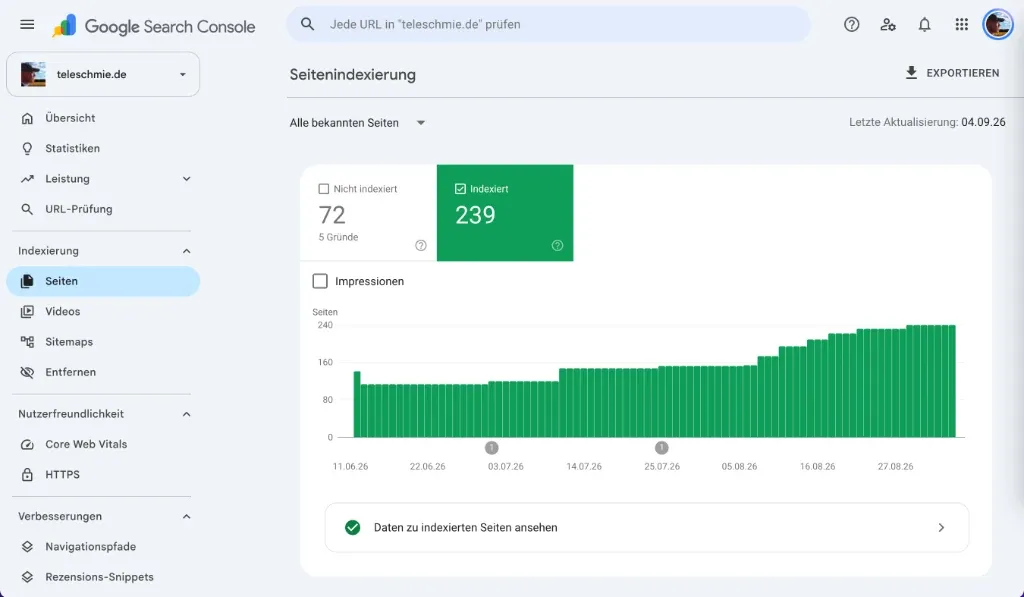Click the Leistung trend icon
This screenshot has height=597, width=1024.
(x=27, y=179)
